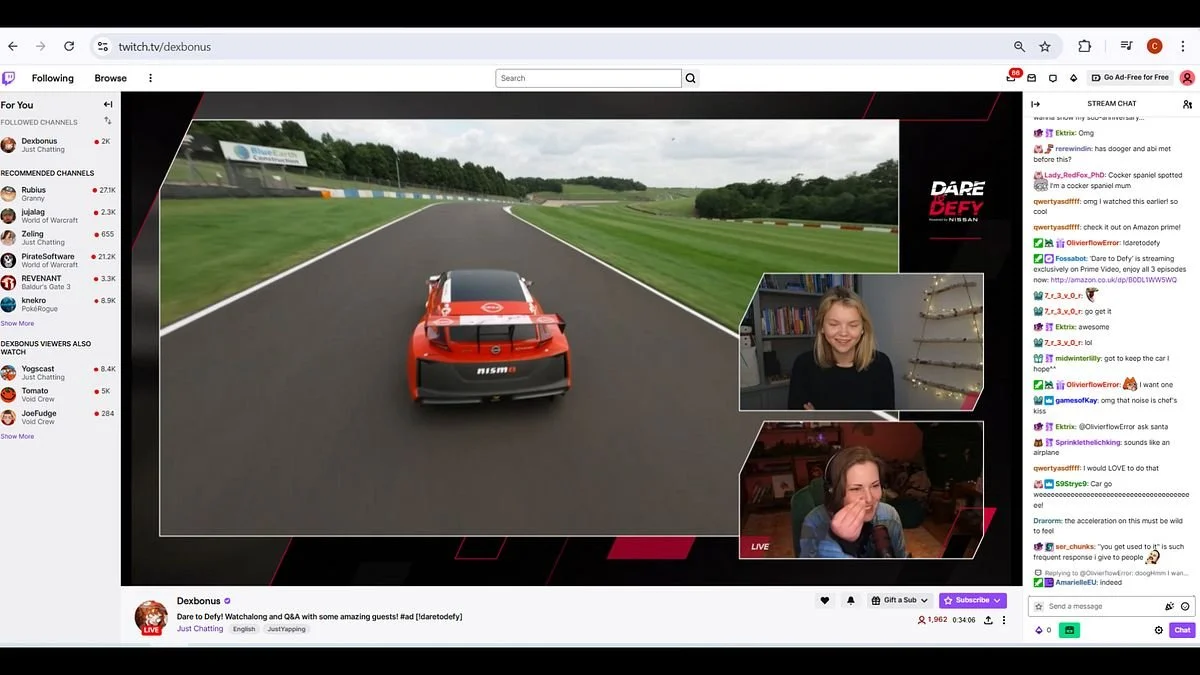
Task: Toggle the notification bell button
Action: (x=851, y=600)
